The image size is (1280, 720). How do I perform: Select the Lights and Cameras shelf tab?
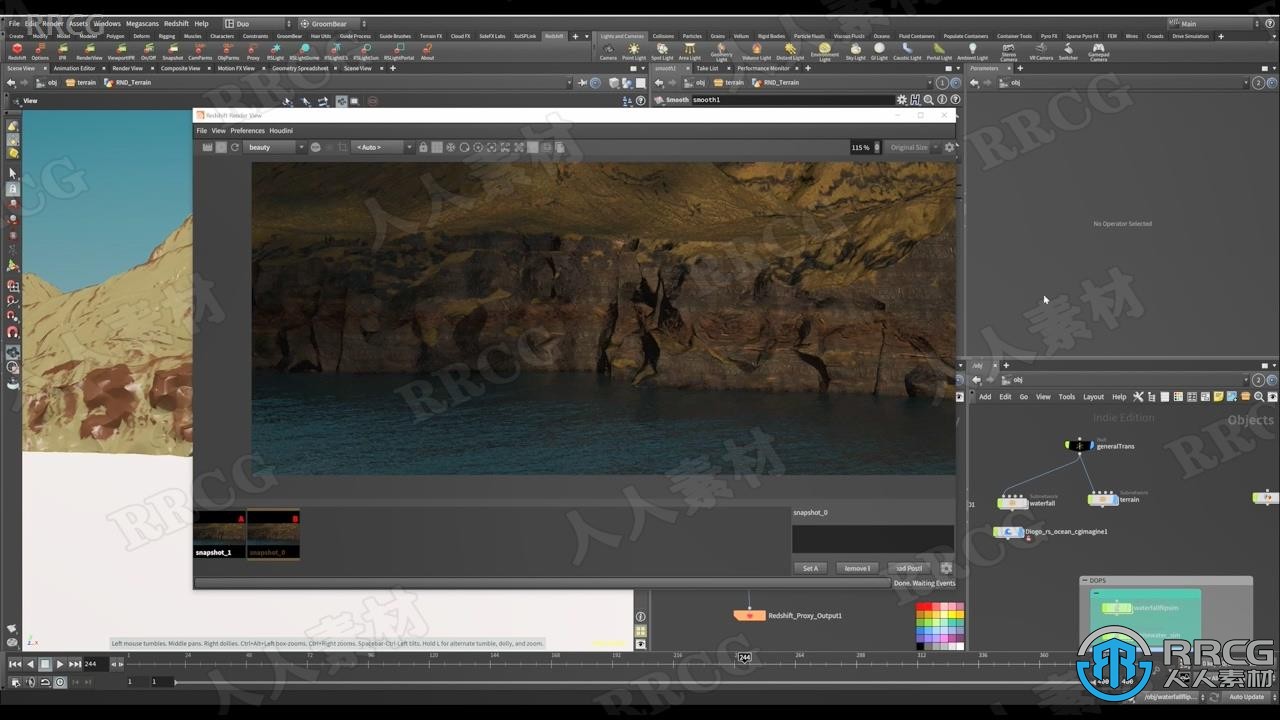tap(622, 36)
